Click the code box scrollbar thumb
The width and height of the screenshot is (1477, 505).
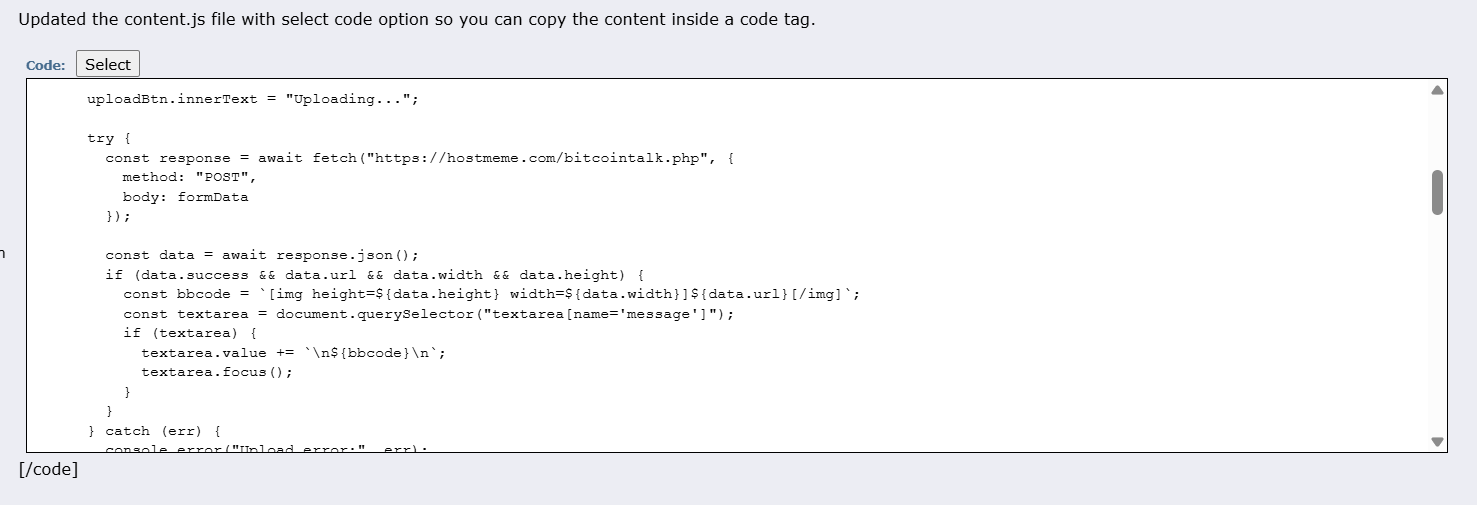coord(1437,192)
